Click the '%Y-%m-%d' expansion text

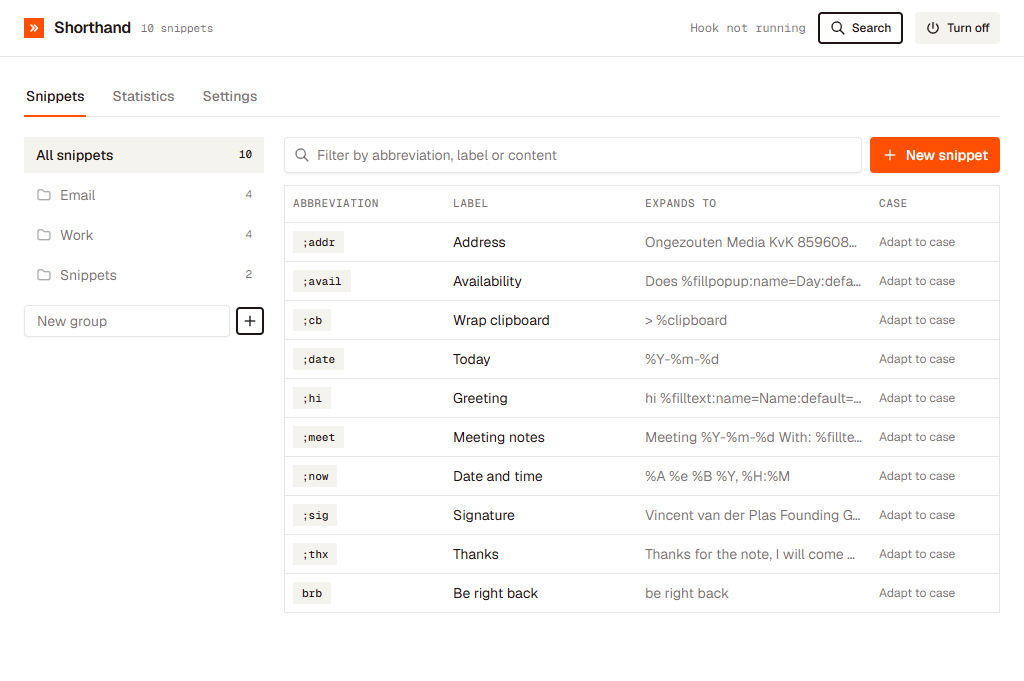(x=682, y=360)
